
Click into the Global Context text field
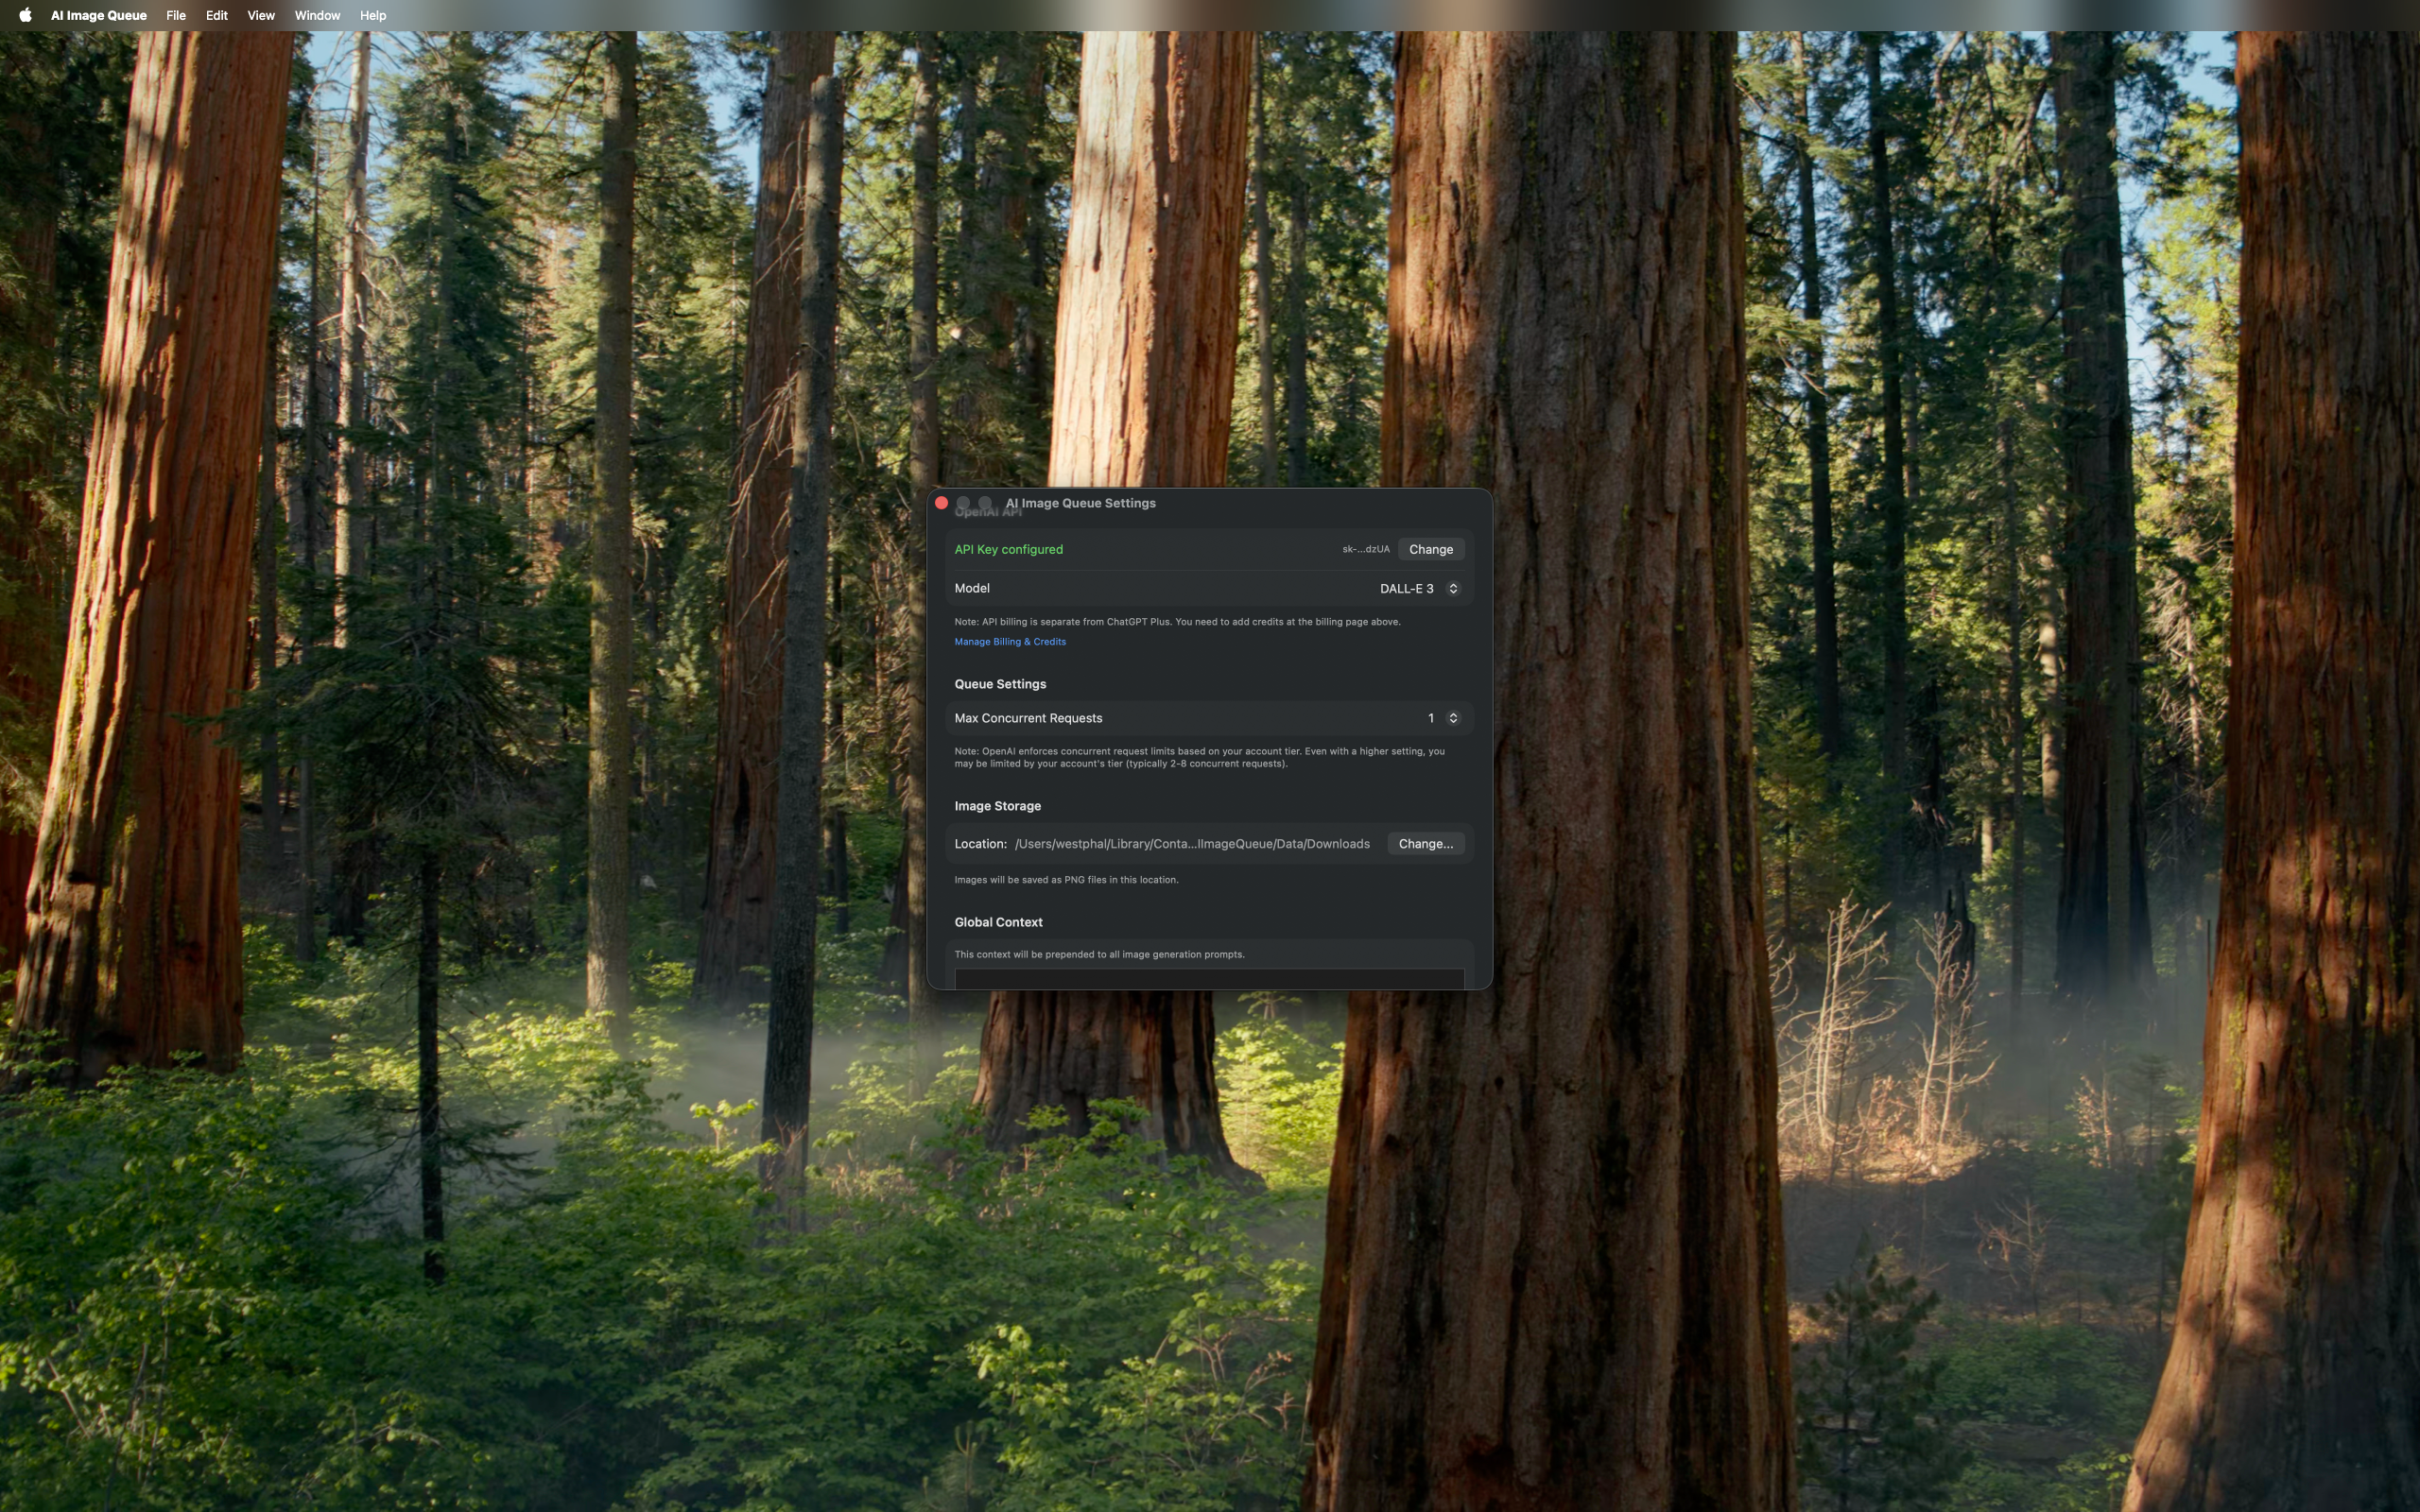click(1208, 978)
